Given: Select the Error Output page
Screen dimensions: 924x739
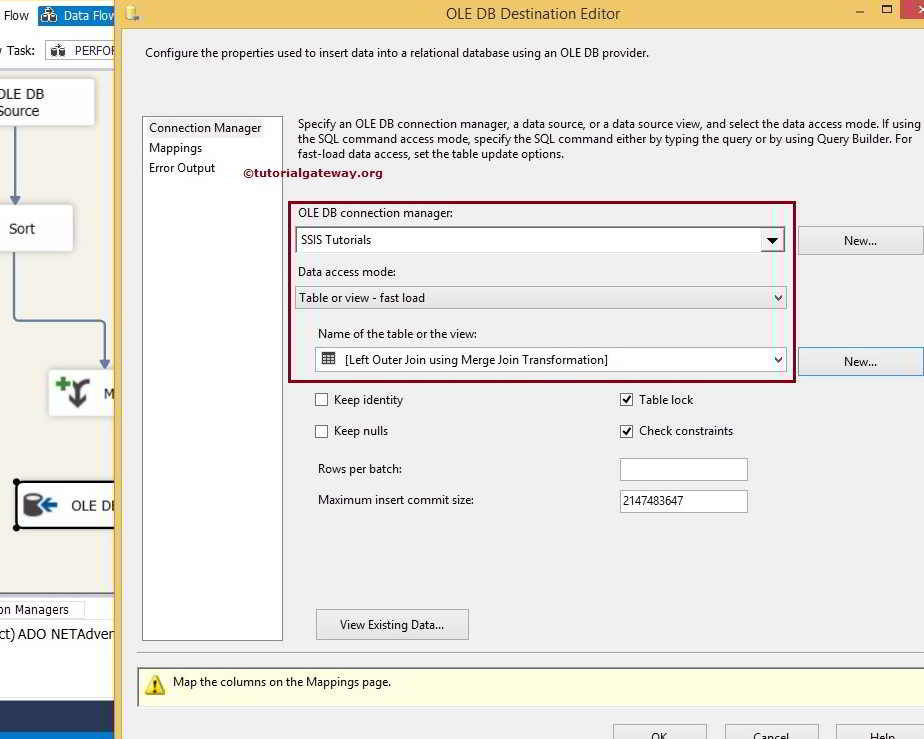Looking at the screenshot, I should 182,167.
